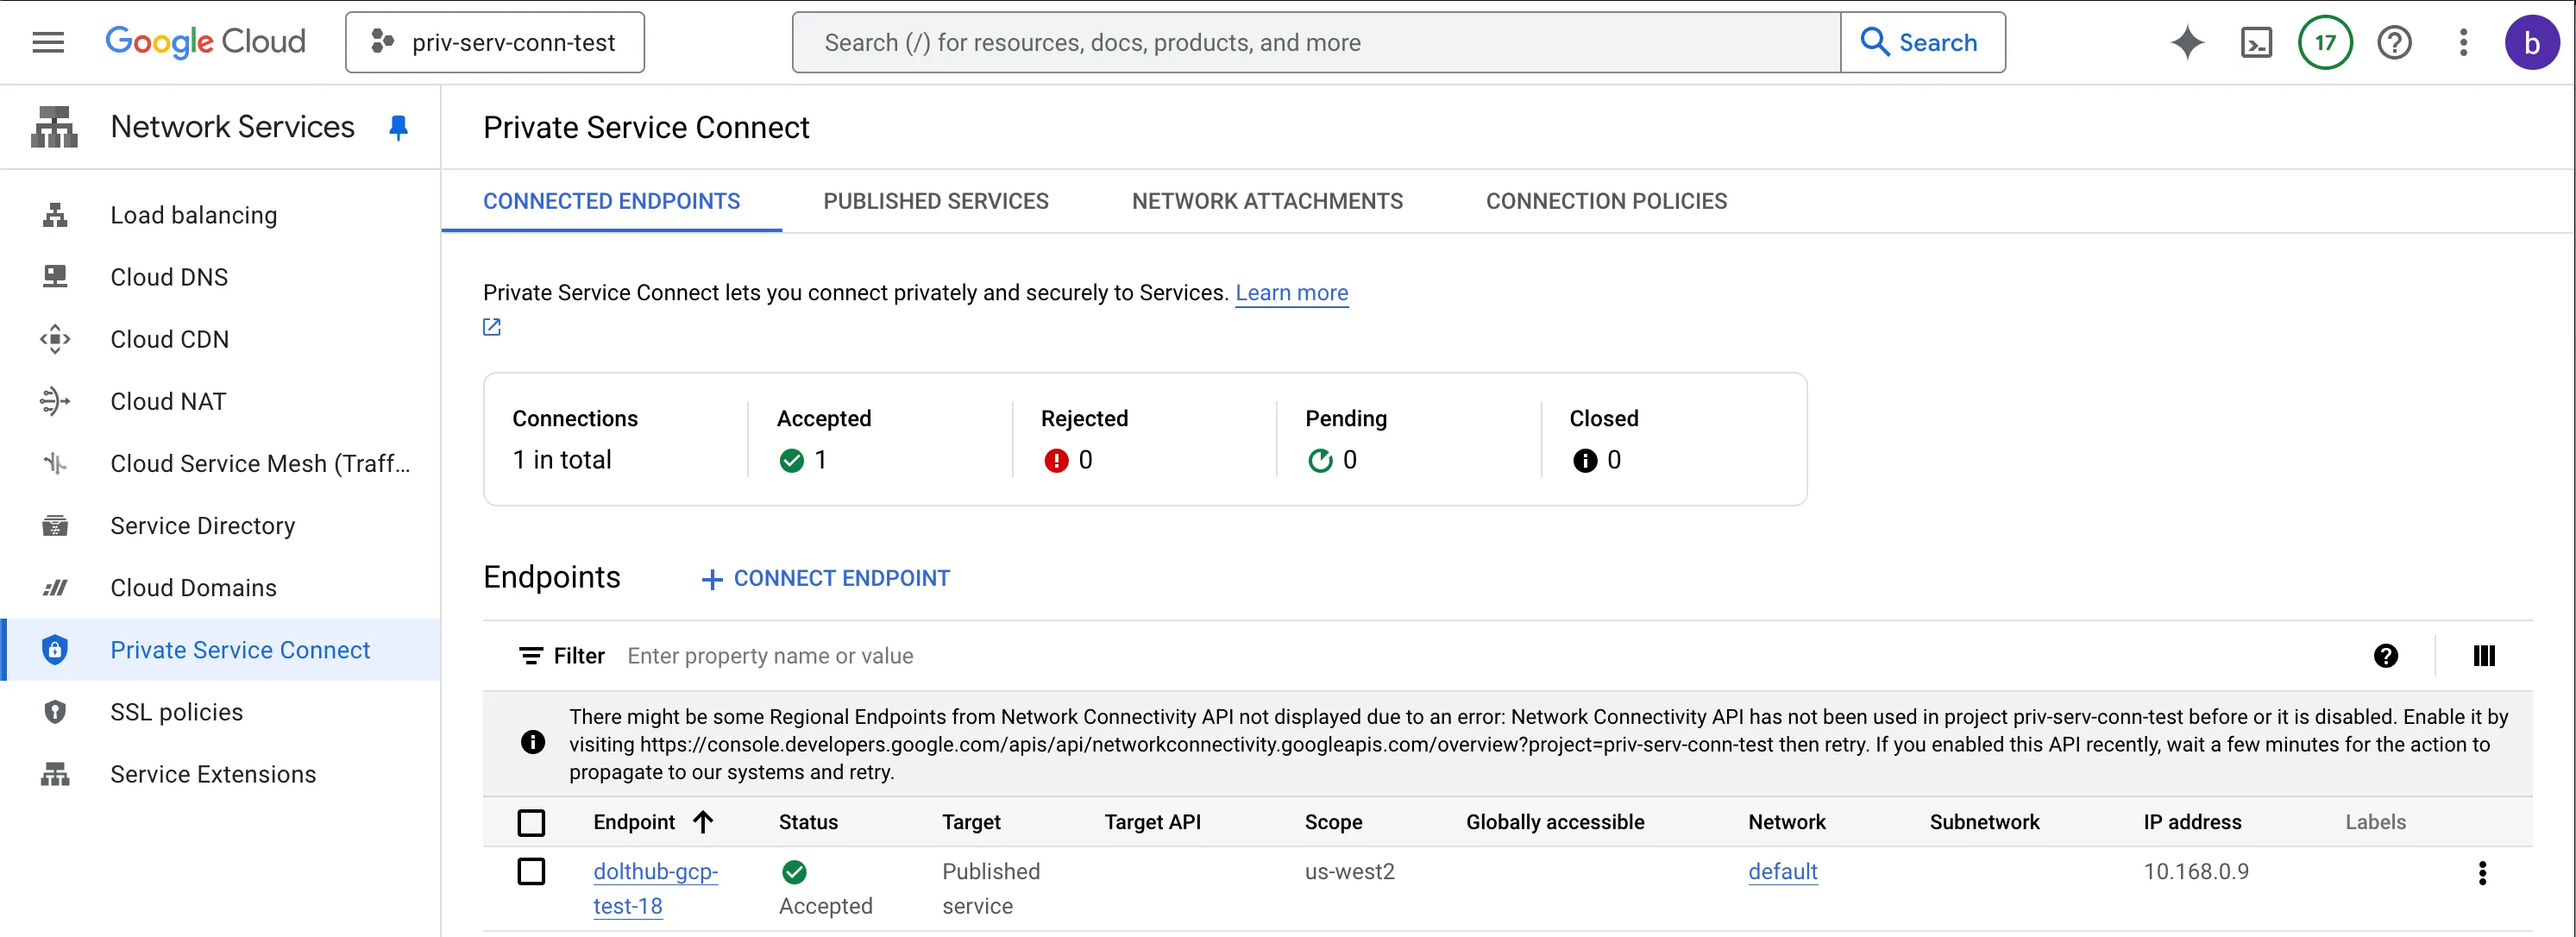2576x937 pixels.
Task: Click Connect Endpoint button
Action: point(826,578)
